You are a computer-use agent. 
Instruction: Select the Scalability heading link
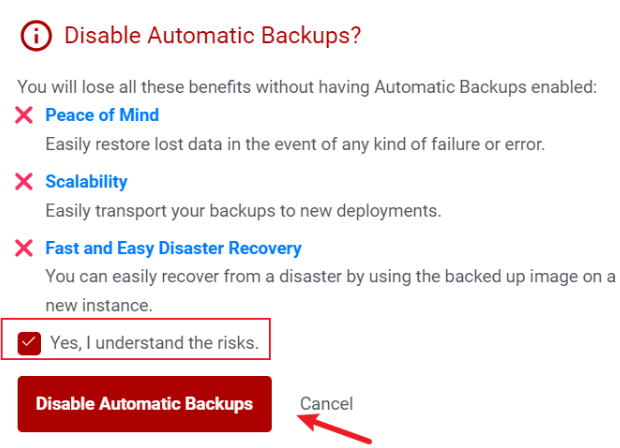pos(86,182)
